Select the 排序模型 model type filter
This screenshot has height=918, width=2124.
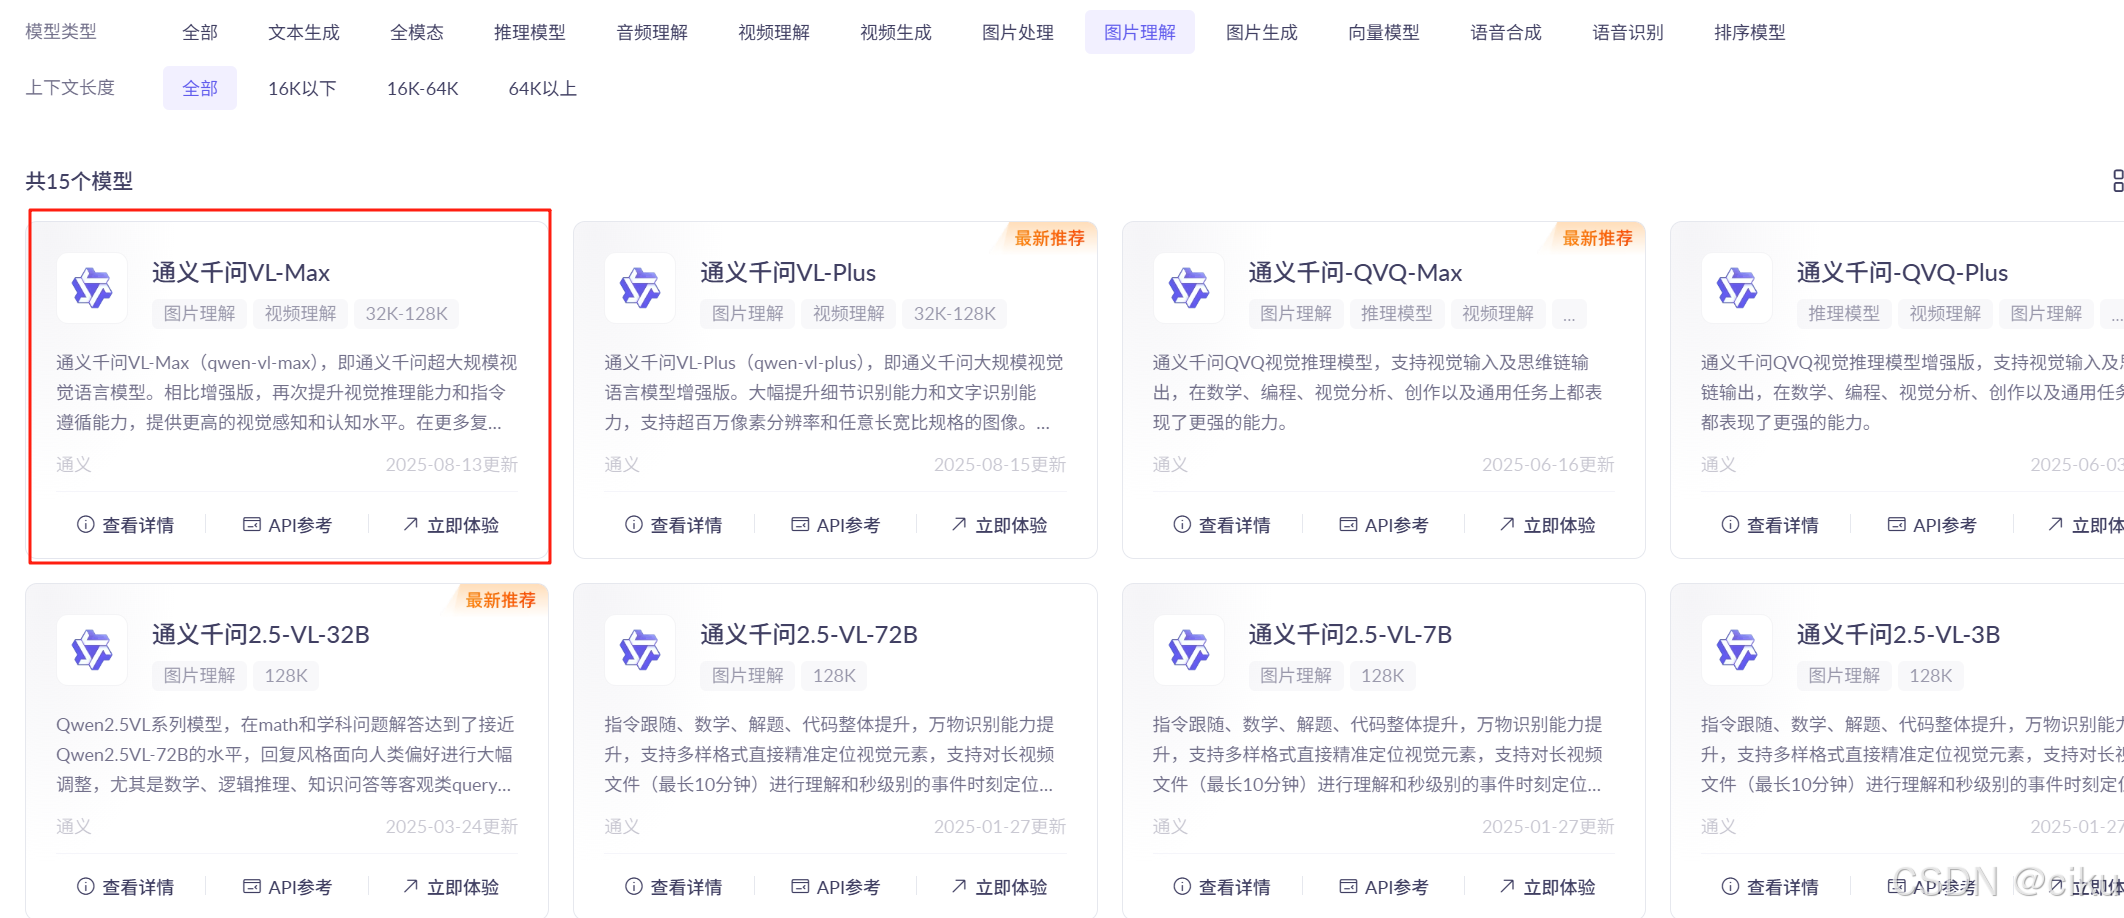coord(1750,32)
